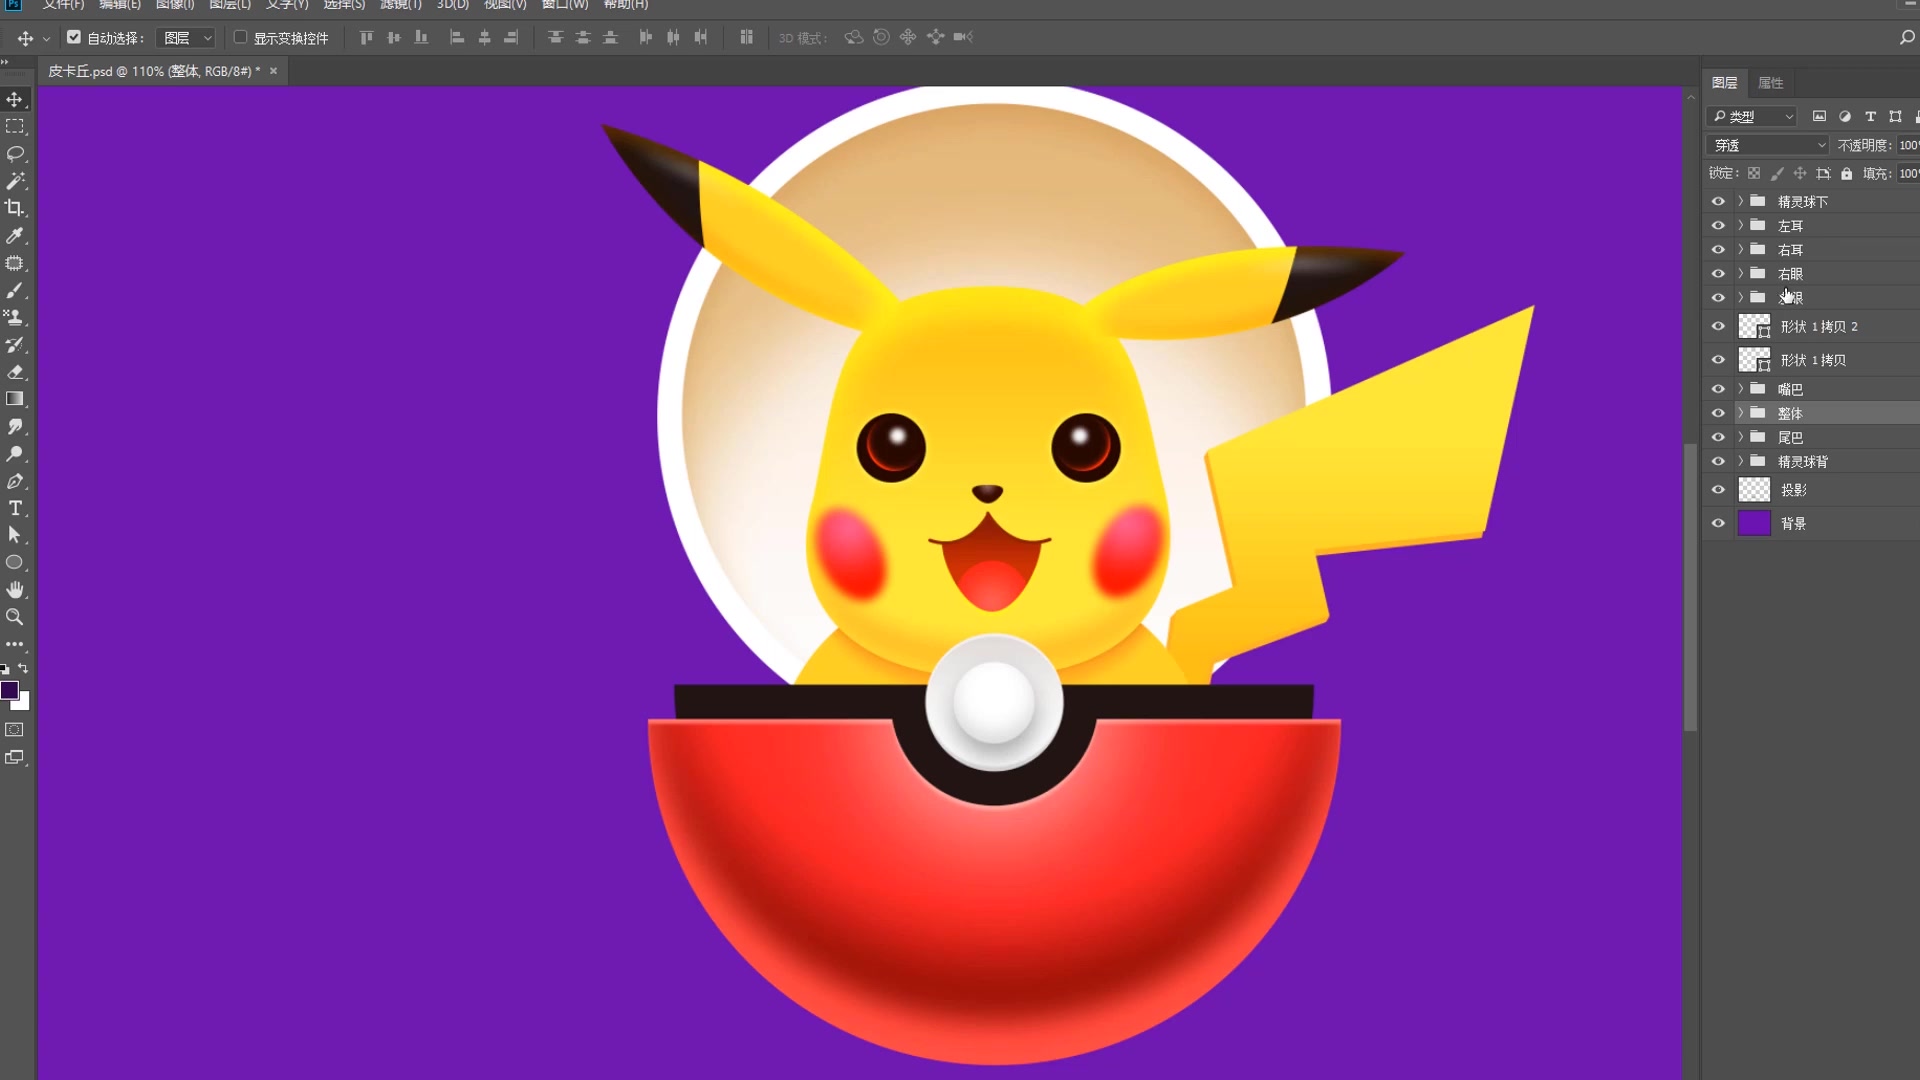Toggle visibility of 形状 1 拷贝 2 layer
The image size is (1920, 1080).
click(x=1718, y=326)
